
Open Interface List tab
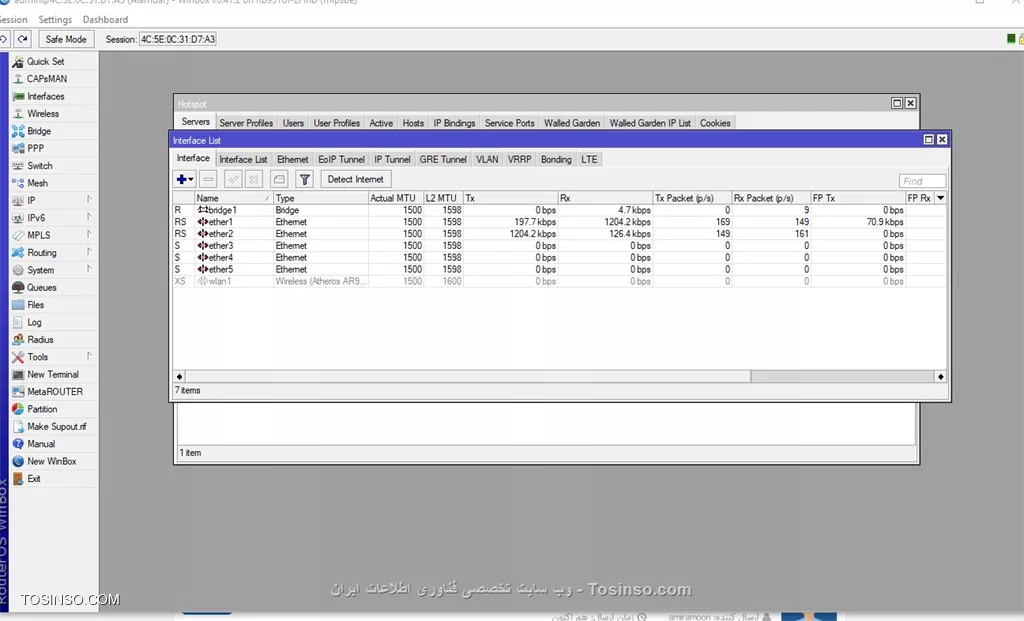pos(243,159)
